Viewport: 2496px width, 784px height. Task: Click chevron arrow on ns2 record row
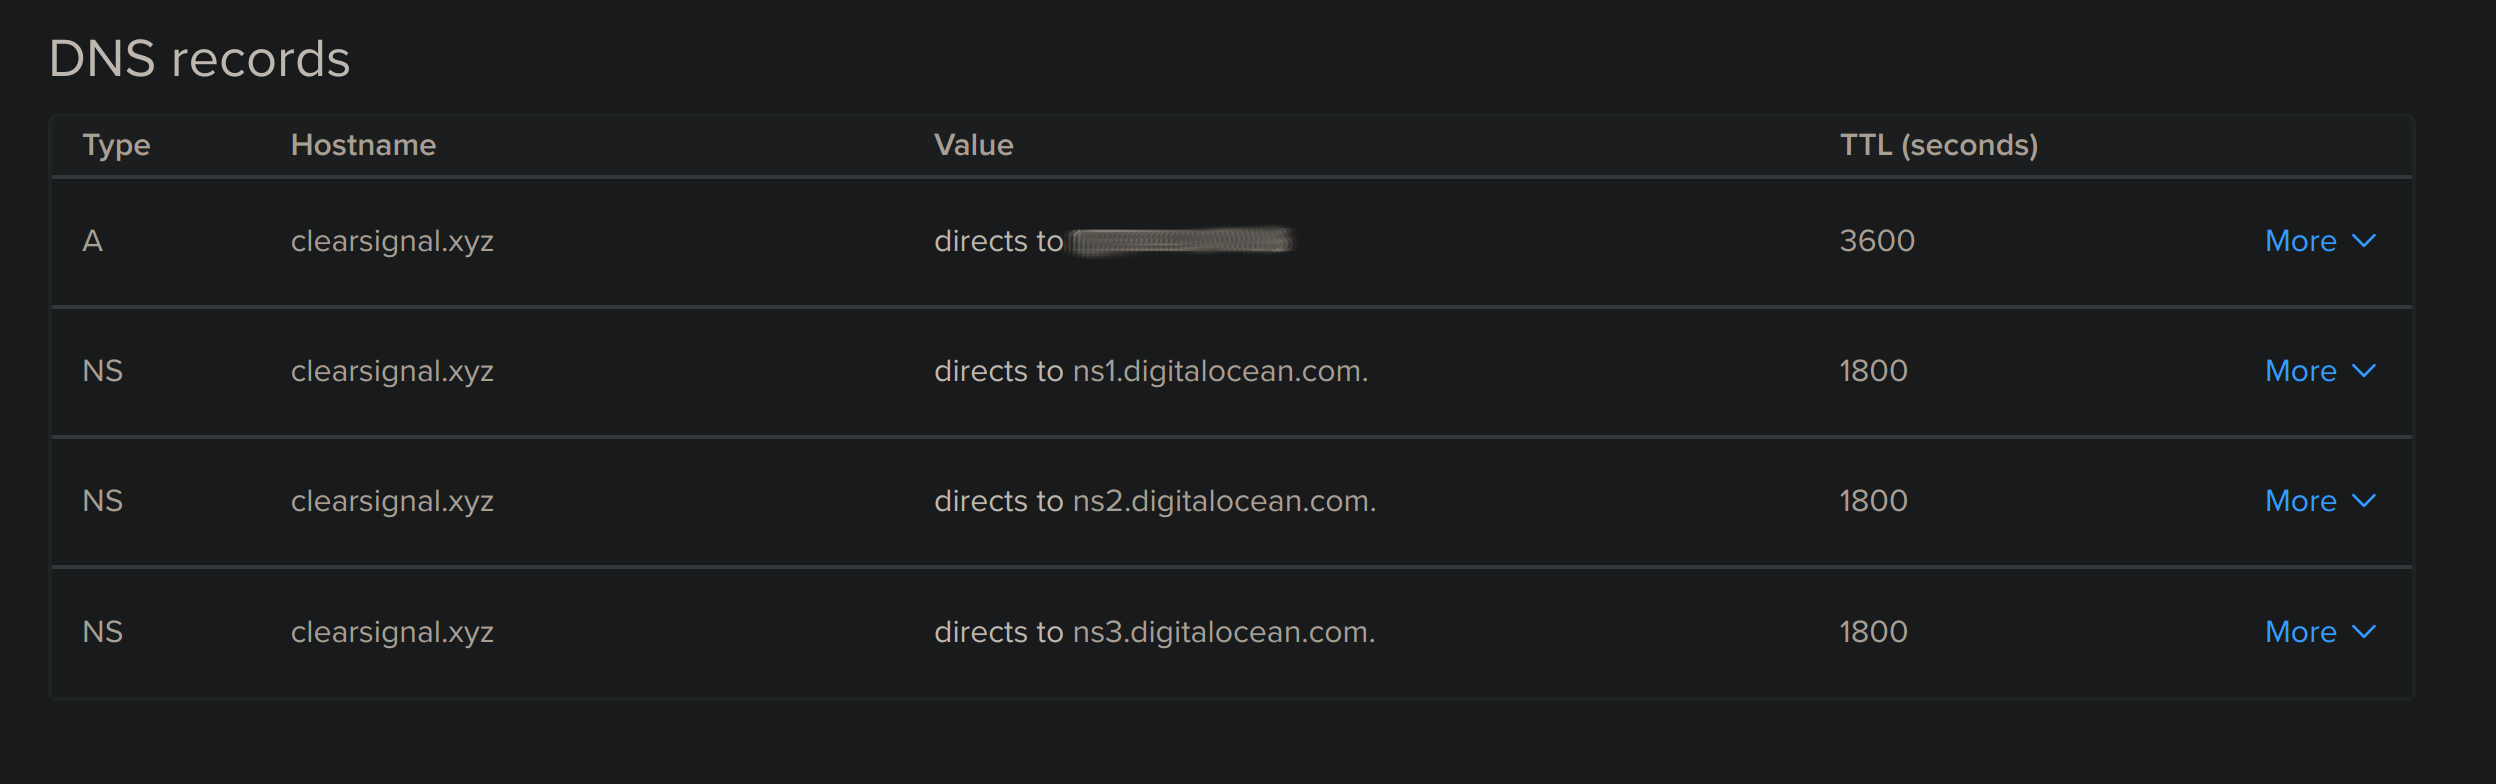coord(2364,501)
